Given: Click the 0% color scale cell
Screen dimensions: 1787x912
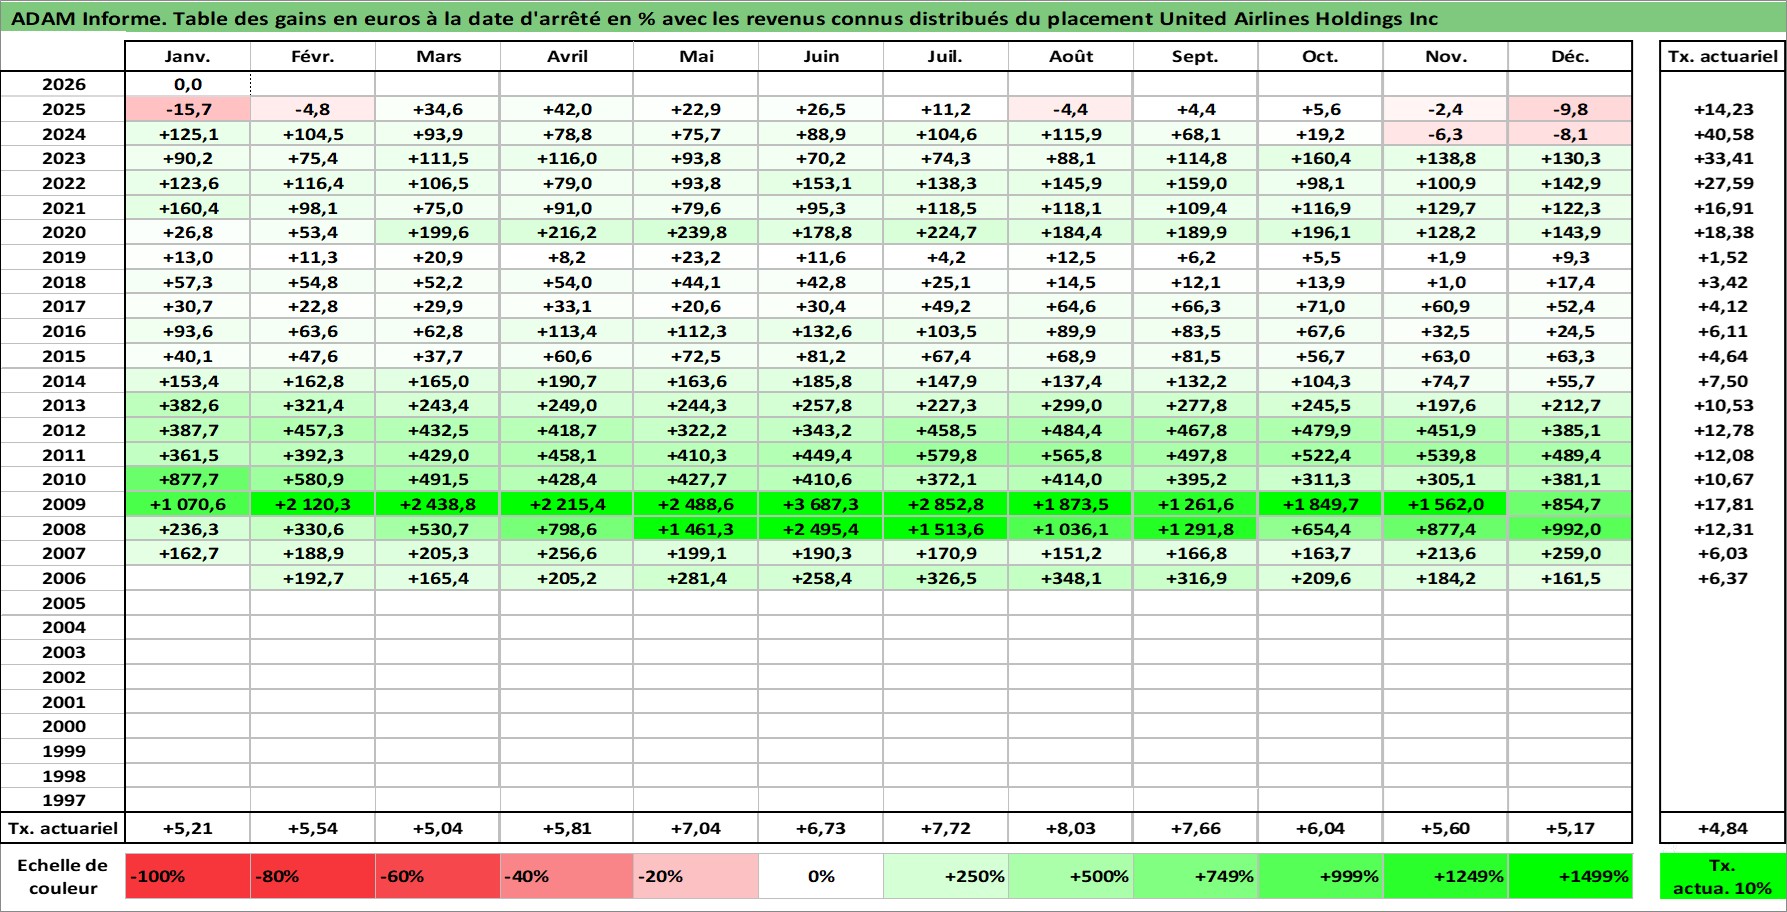Looking at the screenshot, I should pyautogui.click(x=821, y=876).
